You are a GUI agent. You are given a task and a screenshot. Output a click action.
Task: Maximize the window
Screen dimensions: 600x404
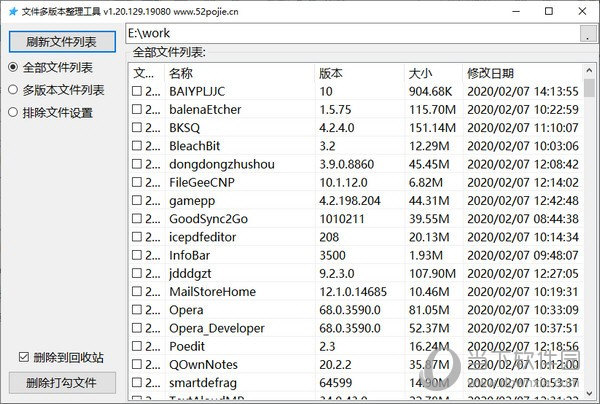(549, 11)
